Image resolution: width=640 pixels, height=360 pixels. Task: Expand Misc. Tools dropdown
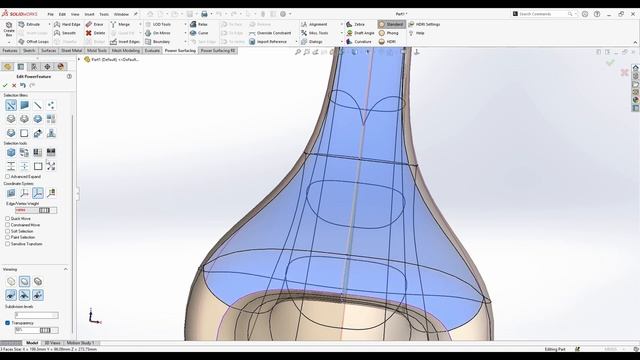(342, 33)
